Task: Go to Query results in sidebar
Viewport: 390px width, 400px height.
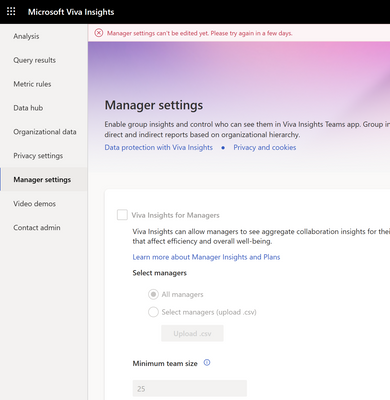Action: tap(35, 60)
